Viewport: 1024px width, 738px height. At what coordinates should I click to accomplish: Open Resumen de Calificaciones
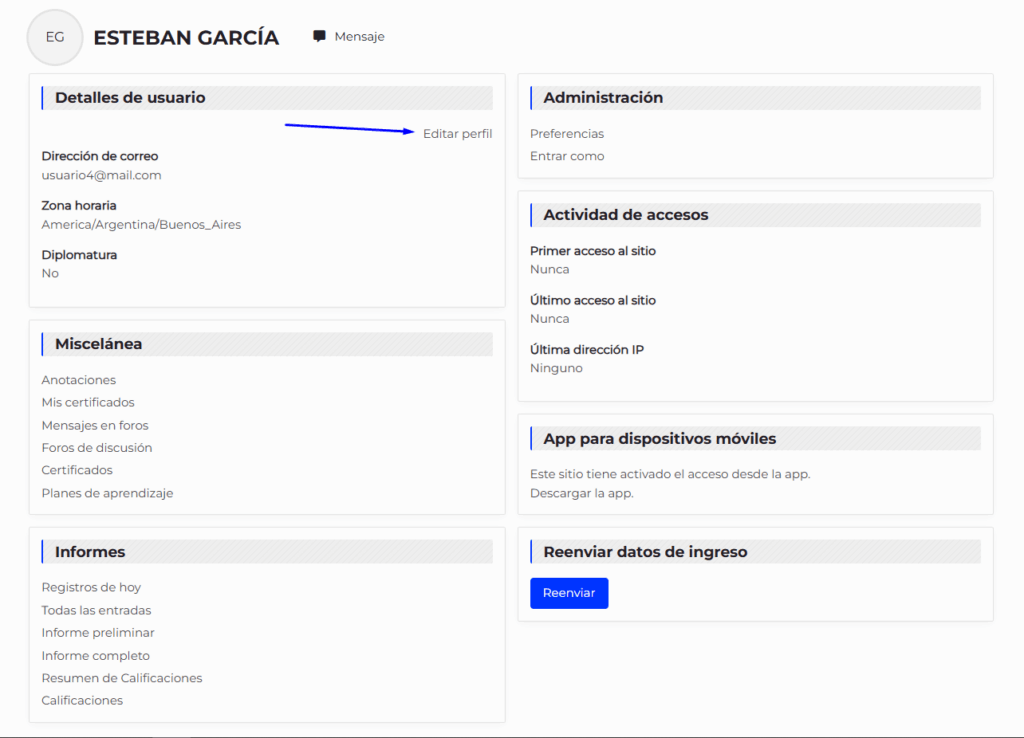[122, 678]
